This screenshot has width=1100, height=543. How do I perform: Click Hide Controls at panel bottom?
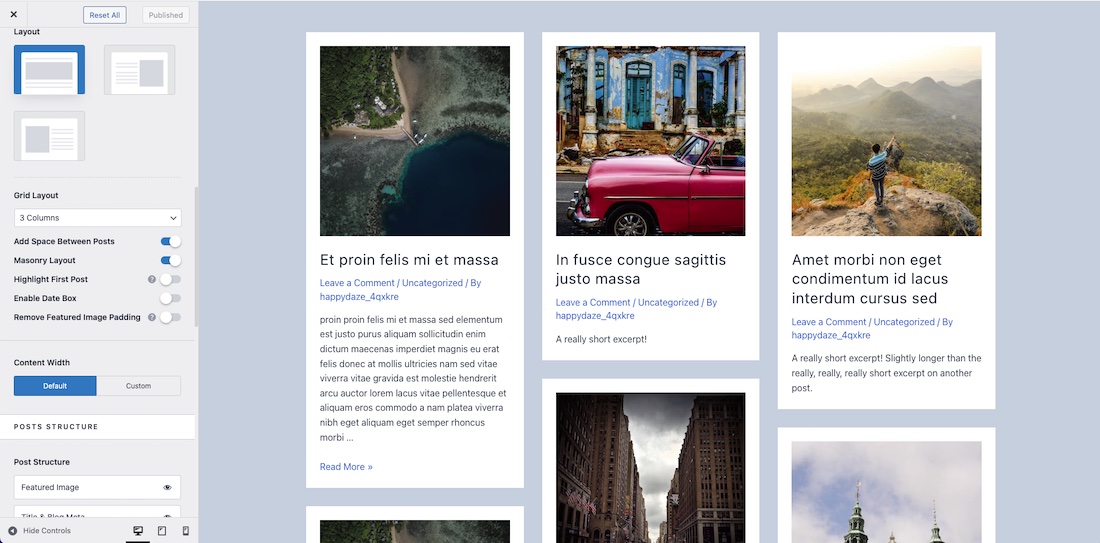[39, 530]
